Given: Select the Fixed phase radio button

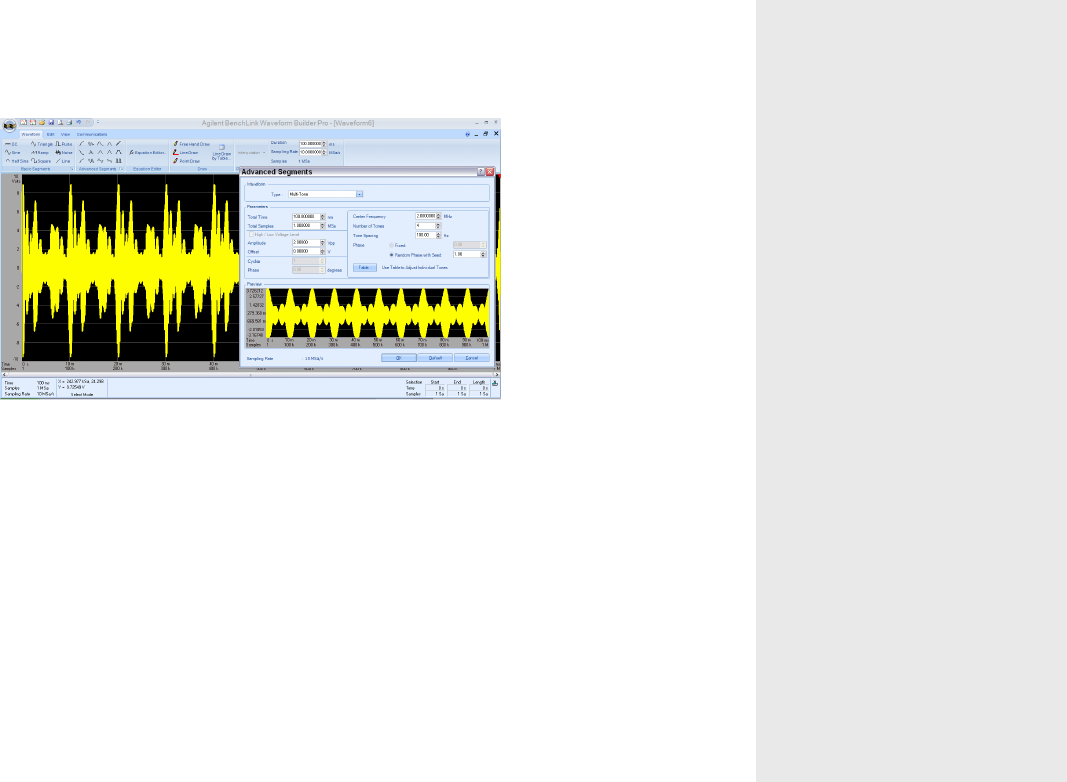Looking at the screenshot, I should pyautogui.click(x=391, y=245).
